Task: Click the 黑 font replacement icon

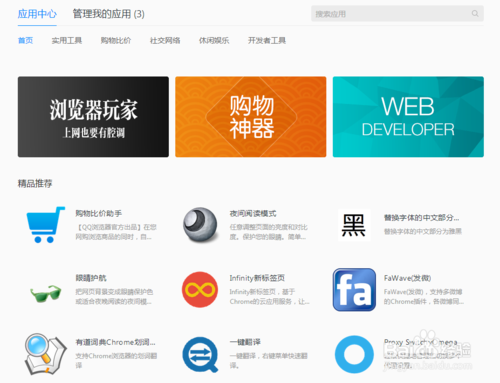Action: point(354,225)
